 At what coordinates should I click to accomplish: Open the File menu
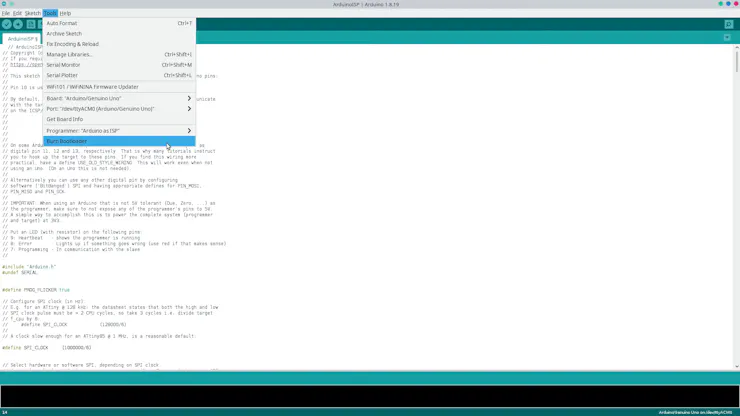click(6, 13)
